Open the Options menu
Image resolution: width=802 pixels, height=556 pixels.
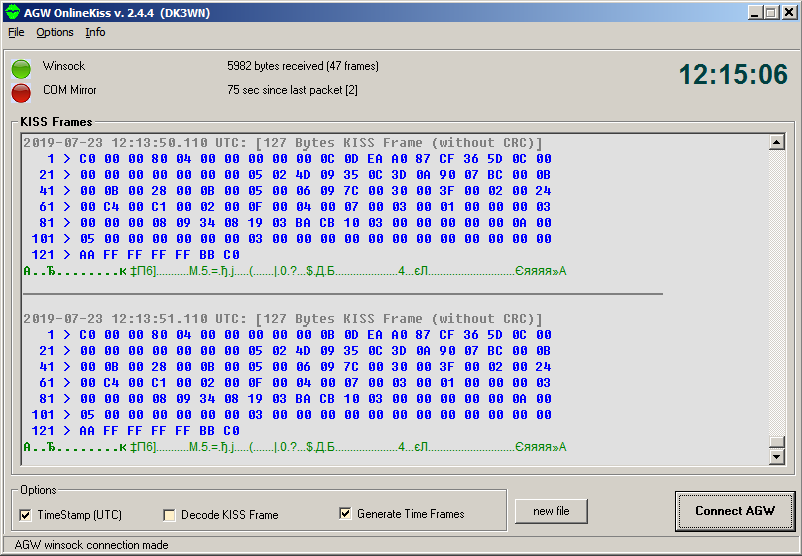(55, 32)
